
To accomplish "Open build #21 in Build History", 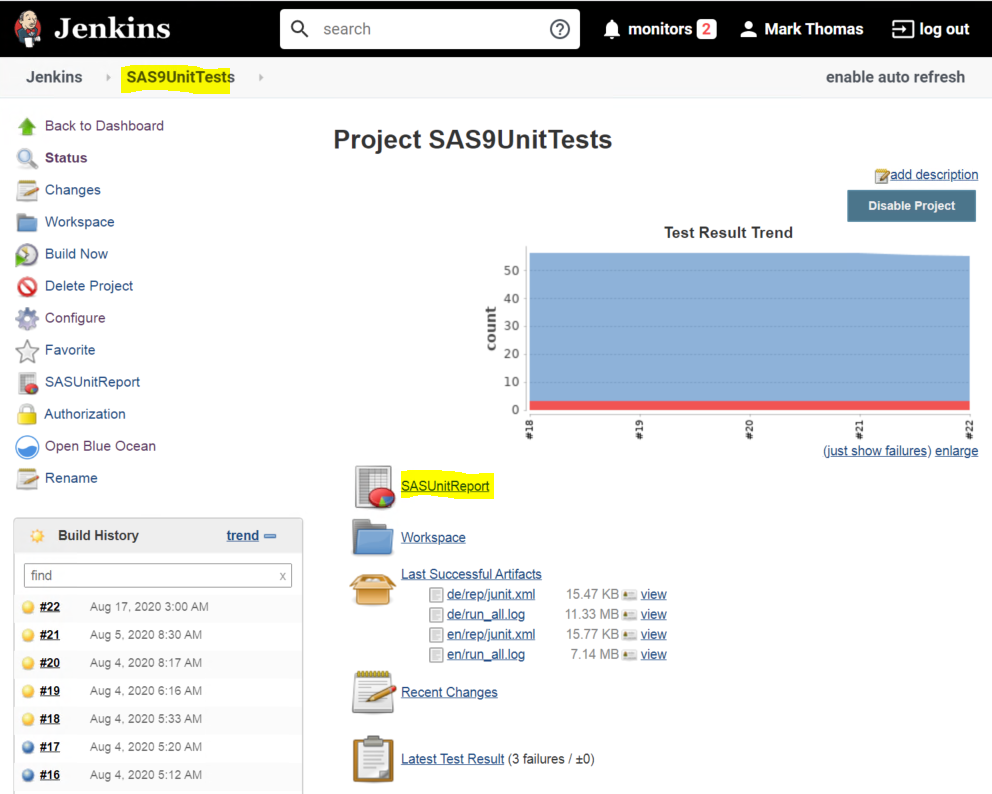I will click(x=49, y=635).
